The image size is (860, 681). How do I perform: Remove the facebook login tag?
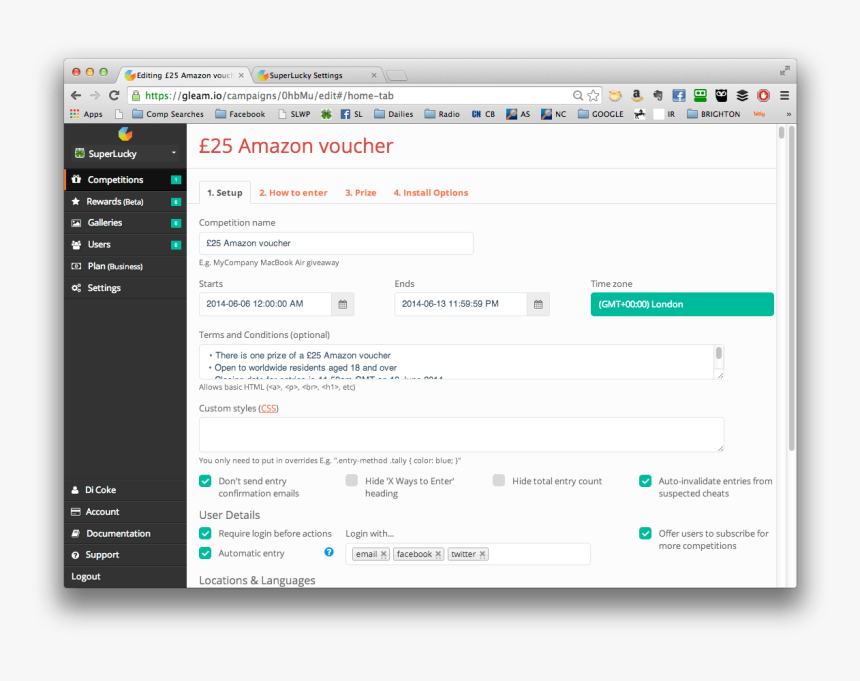438,554
